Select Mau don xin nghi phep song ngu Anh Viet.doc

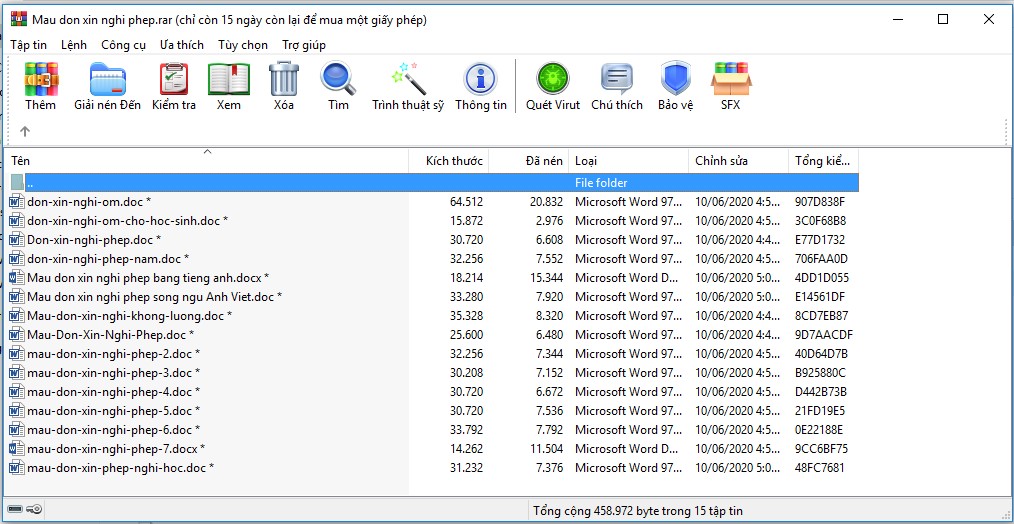click(x=434, y=297)
